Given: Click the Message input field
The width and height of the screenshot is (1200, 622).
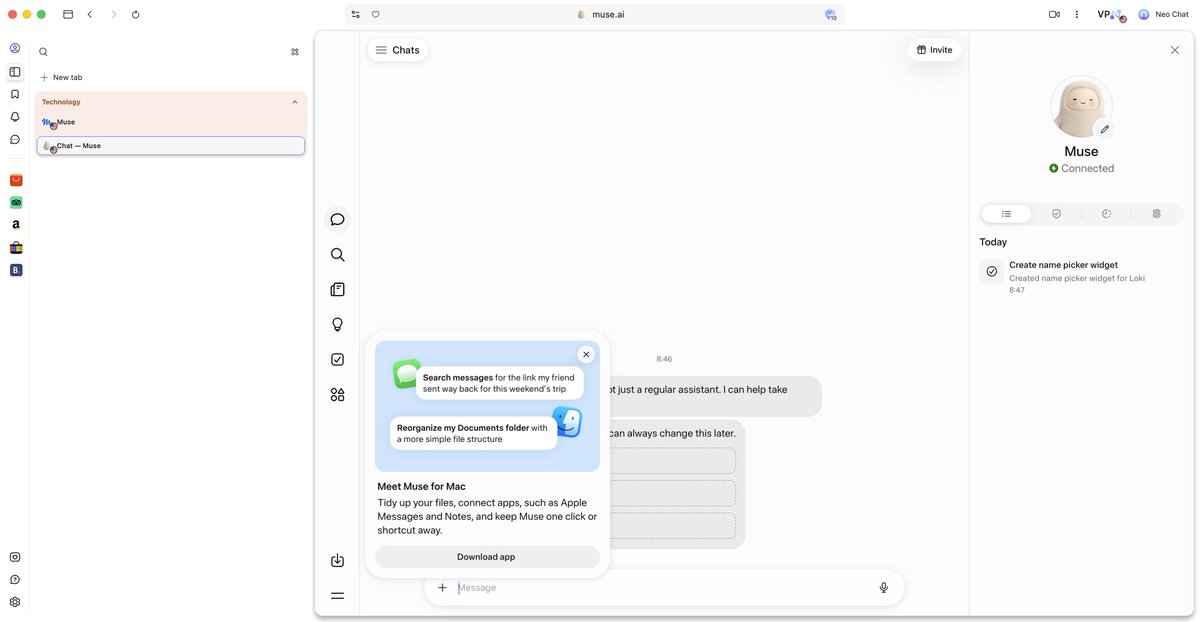Looking at the screenshot, I should point(662,588).
